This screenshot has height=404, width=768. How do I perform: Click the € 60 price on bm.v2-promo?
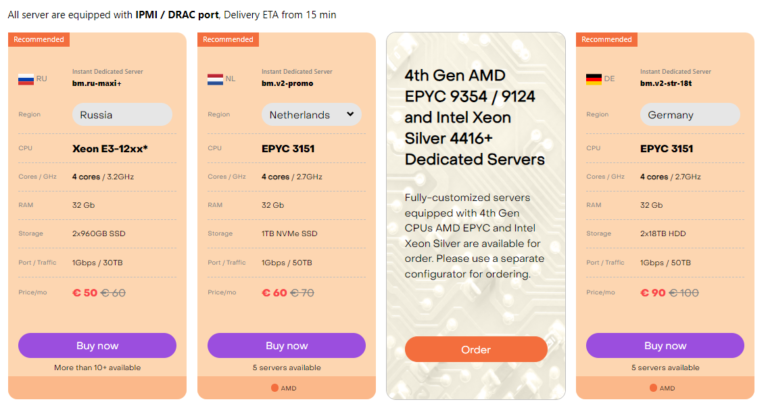274,292
